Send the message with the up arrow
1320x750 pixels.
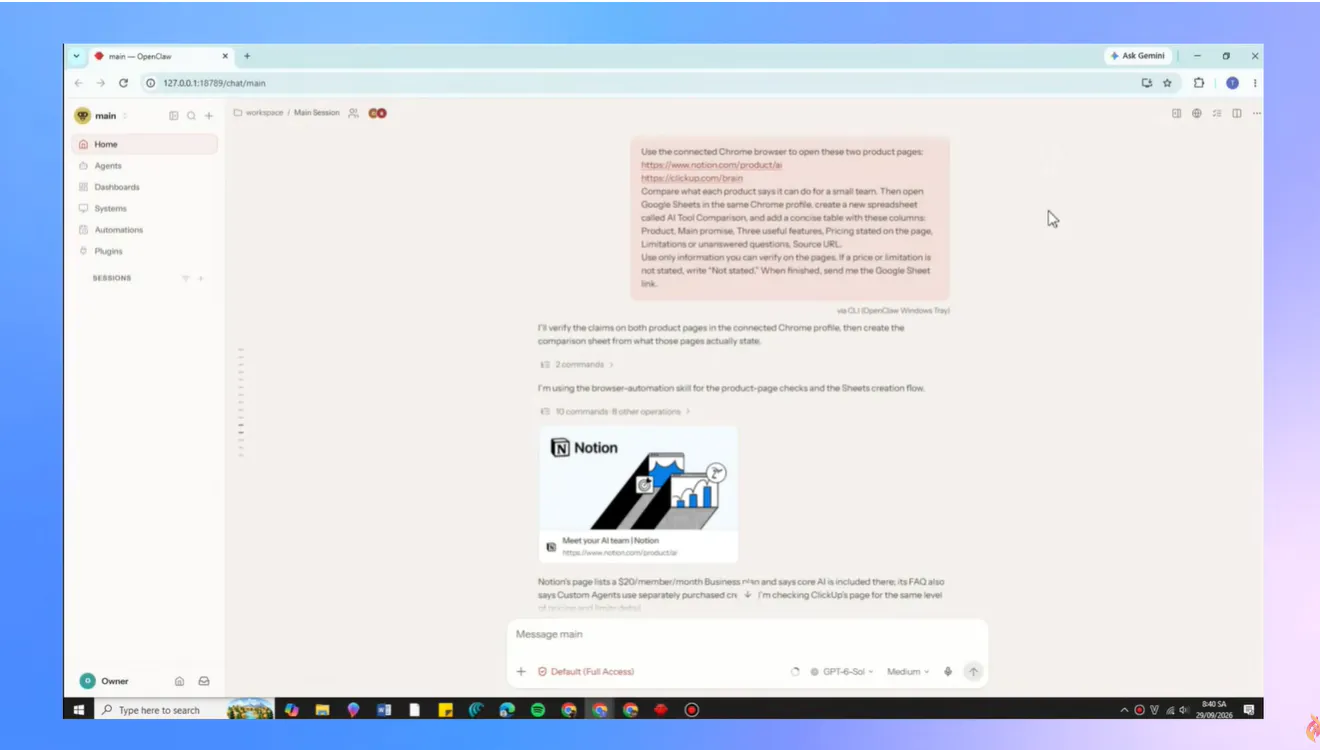pyautogui.click(x=973, y=672)
